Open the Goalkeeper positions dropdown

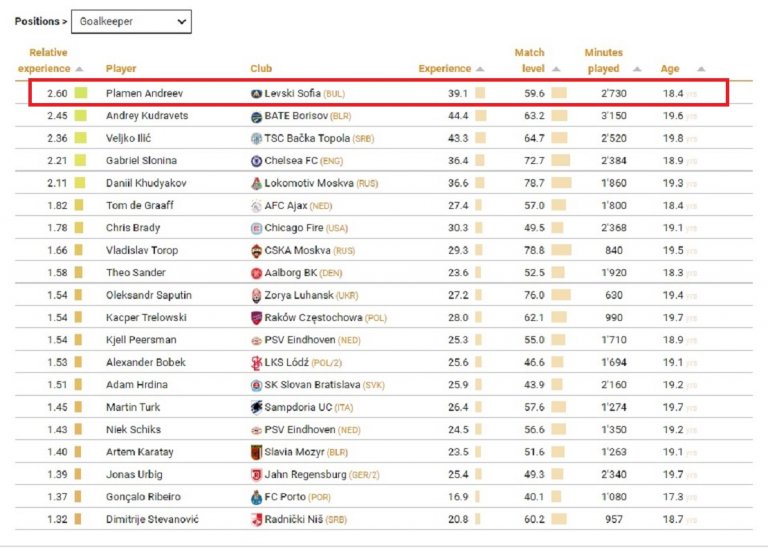(x=131, y=21)
